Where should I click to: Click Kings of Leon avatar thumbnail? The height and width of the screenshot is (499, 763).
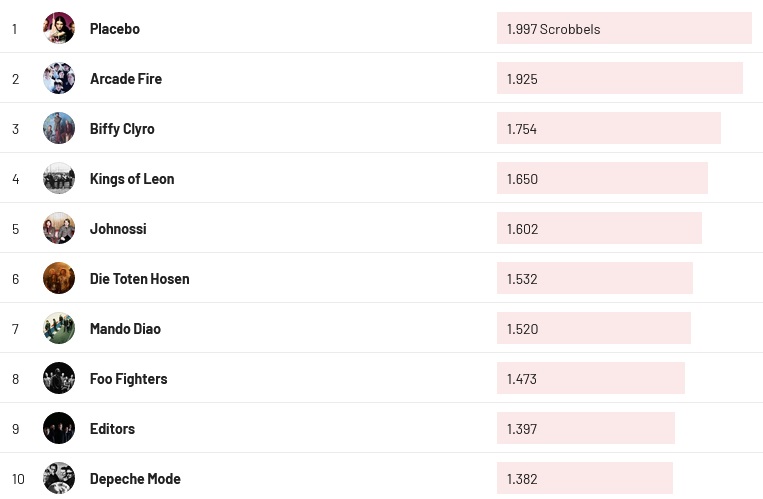[x=59, y=178]
